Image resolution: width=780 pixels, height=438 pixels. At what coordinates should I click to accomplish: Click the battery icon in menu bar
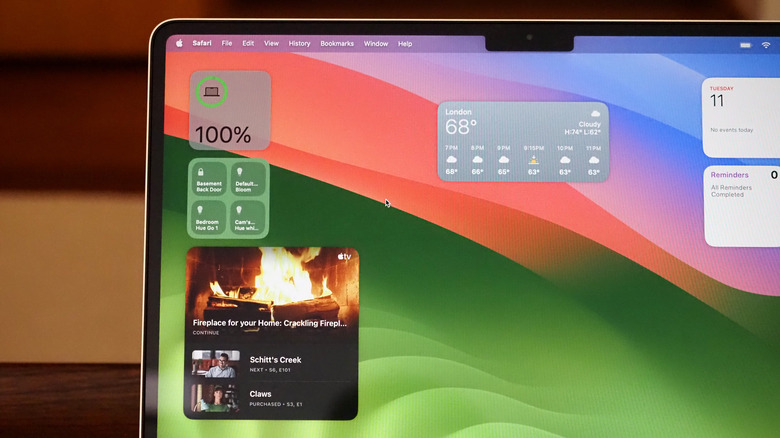pyautogui.click(x=745, y=45)
